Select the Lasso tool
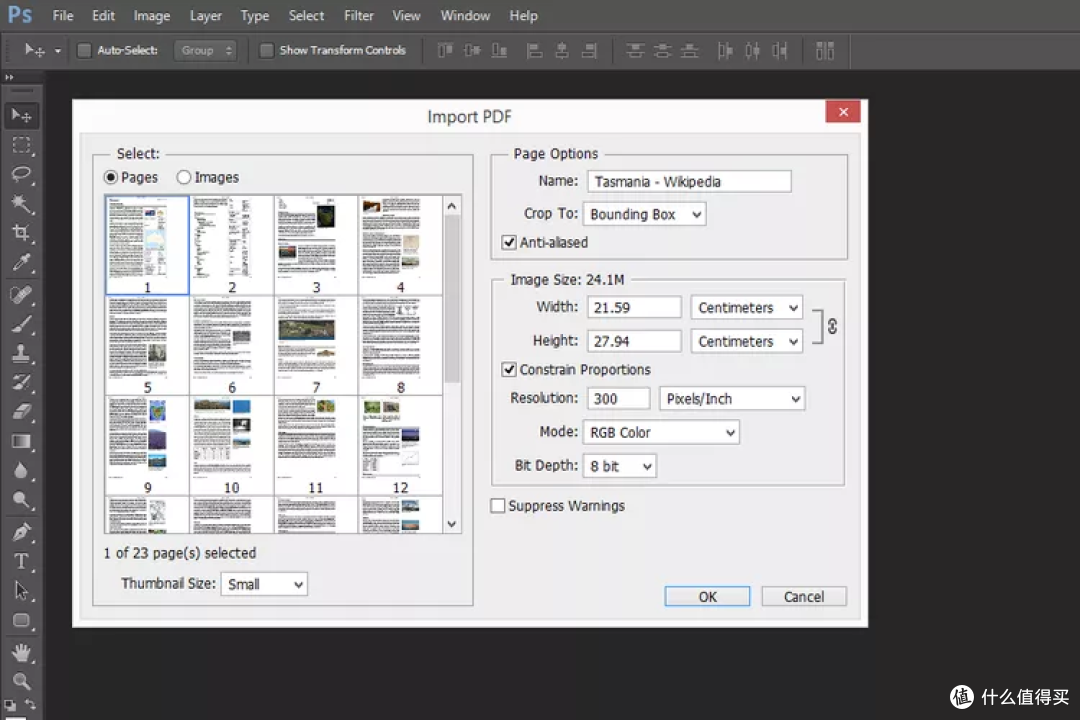This screenshot has height=720, width=1080. 21,174
